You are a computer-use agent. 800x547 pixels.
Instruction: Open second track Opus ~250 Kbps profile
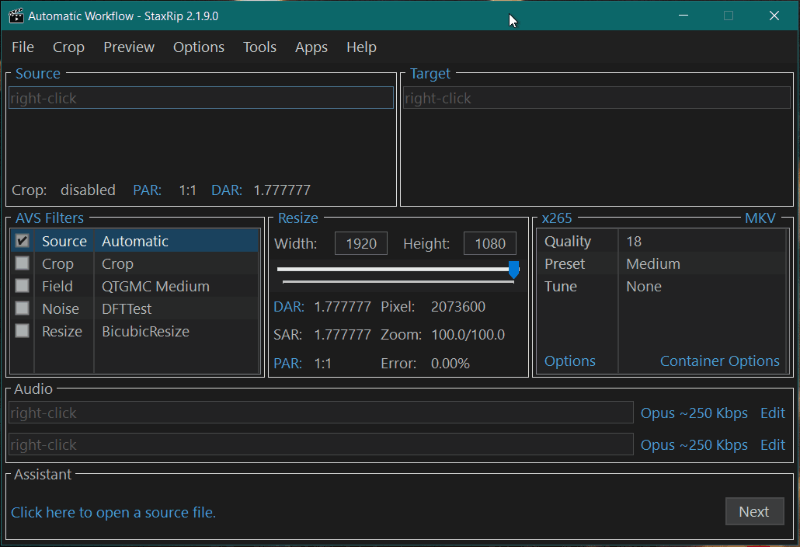[x=694, y=445]
